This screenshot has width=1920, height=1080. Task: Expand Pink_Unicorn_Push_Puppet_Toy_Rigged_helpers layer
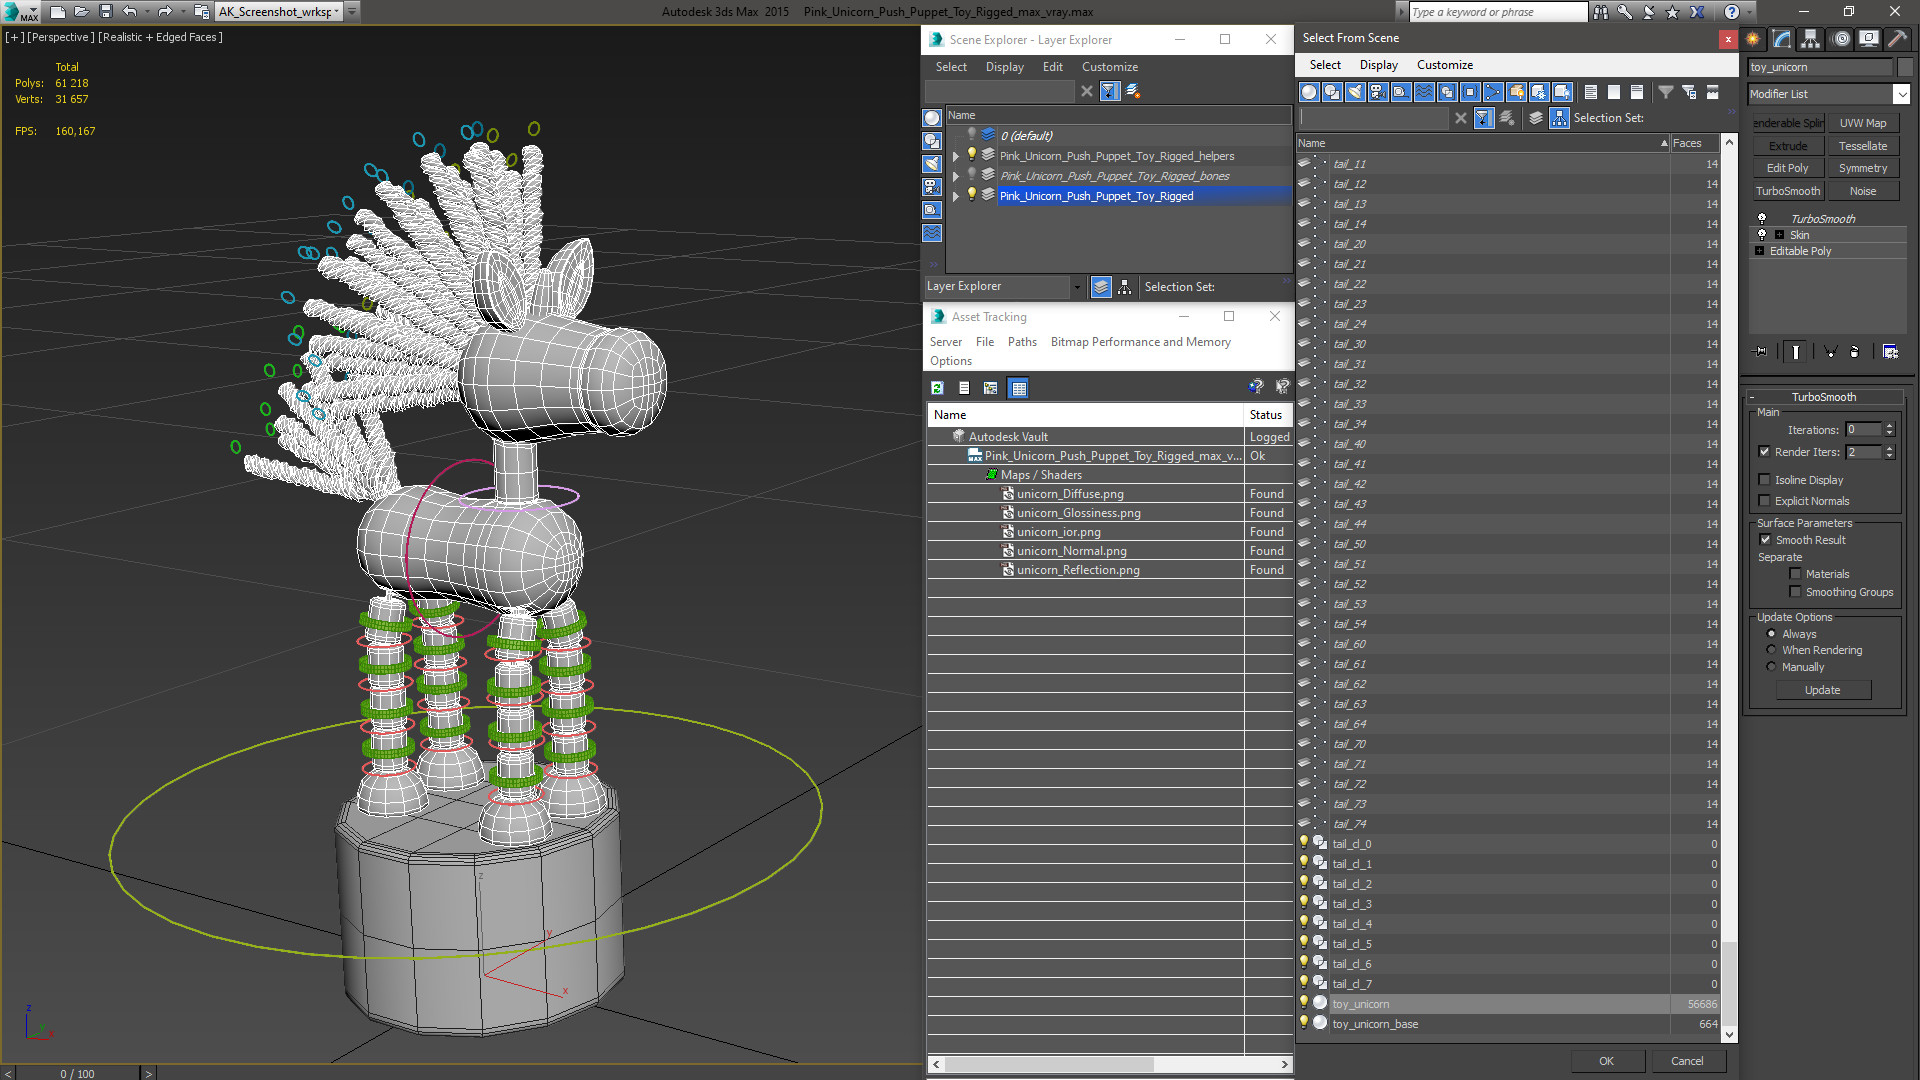tap(956, 156)
